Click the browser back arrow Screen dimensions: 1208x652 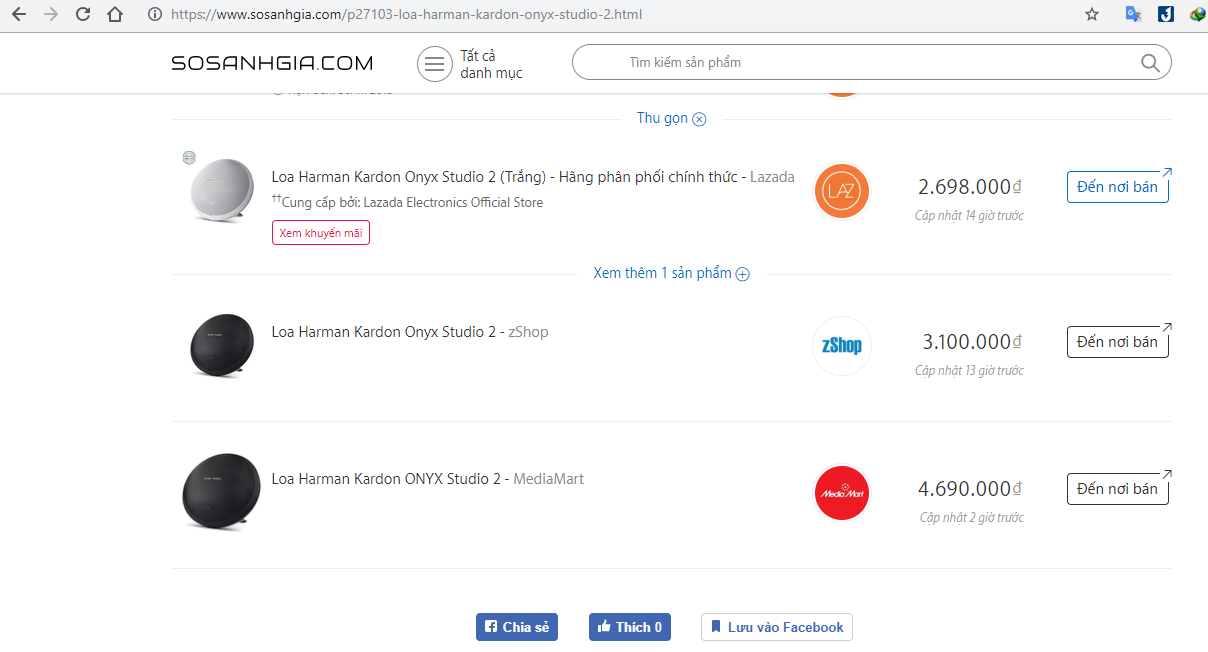[19, 15]
